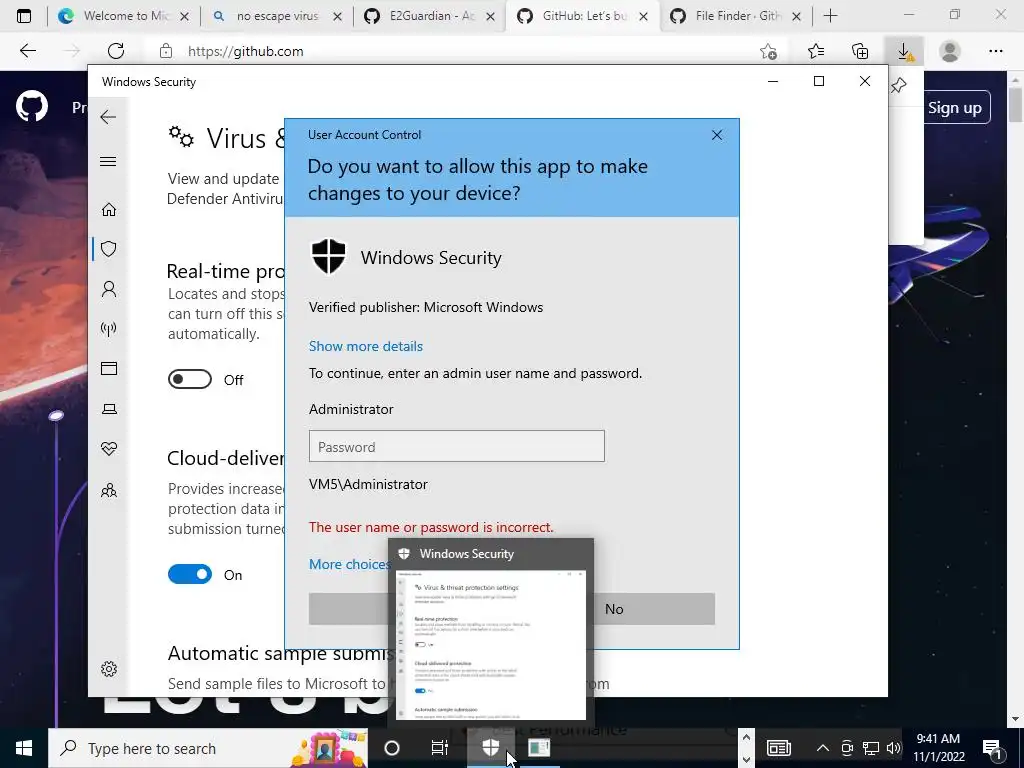Open Device performance & health heart icon

point(109,449)
